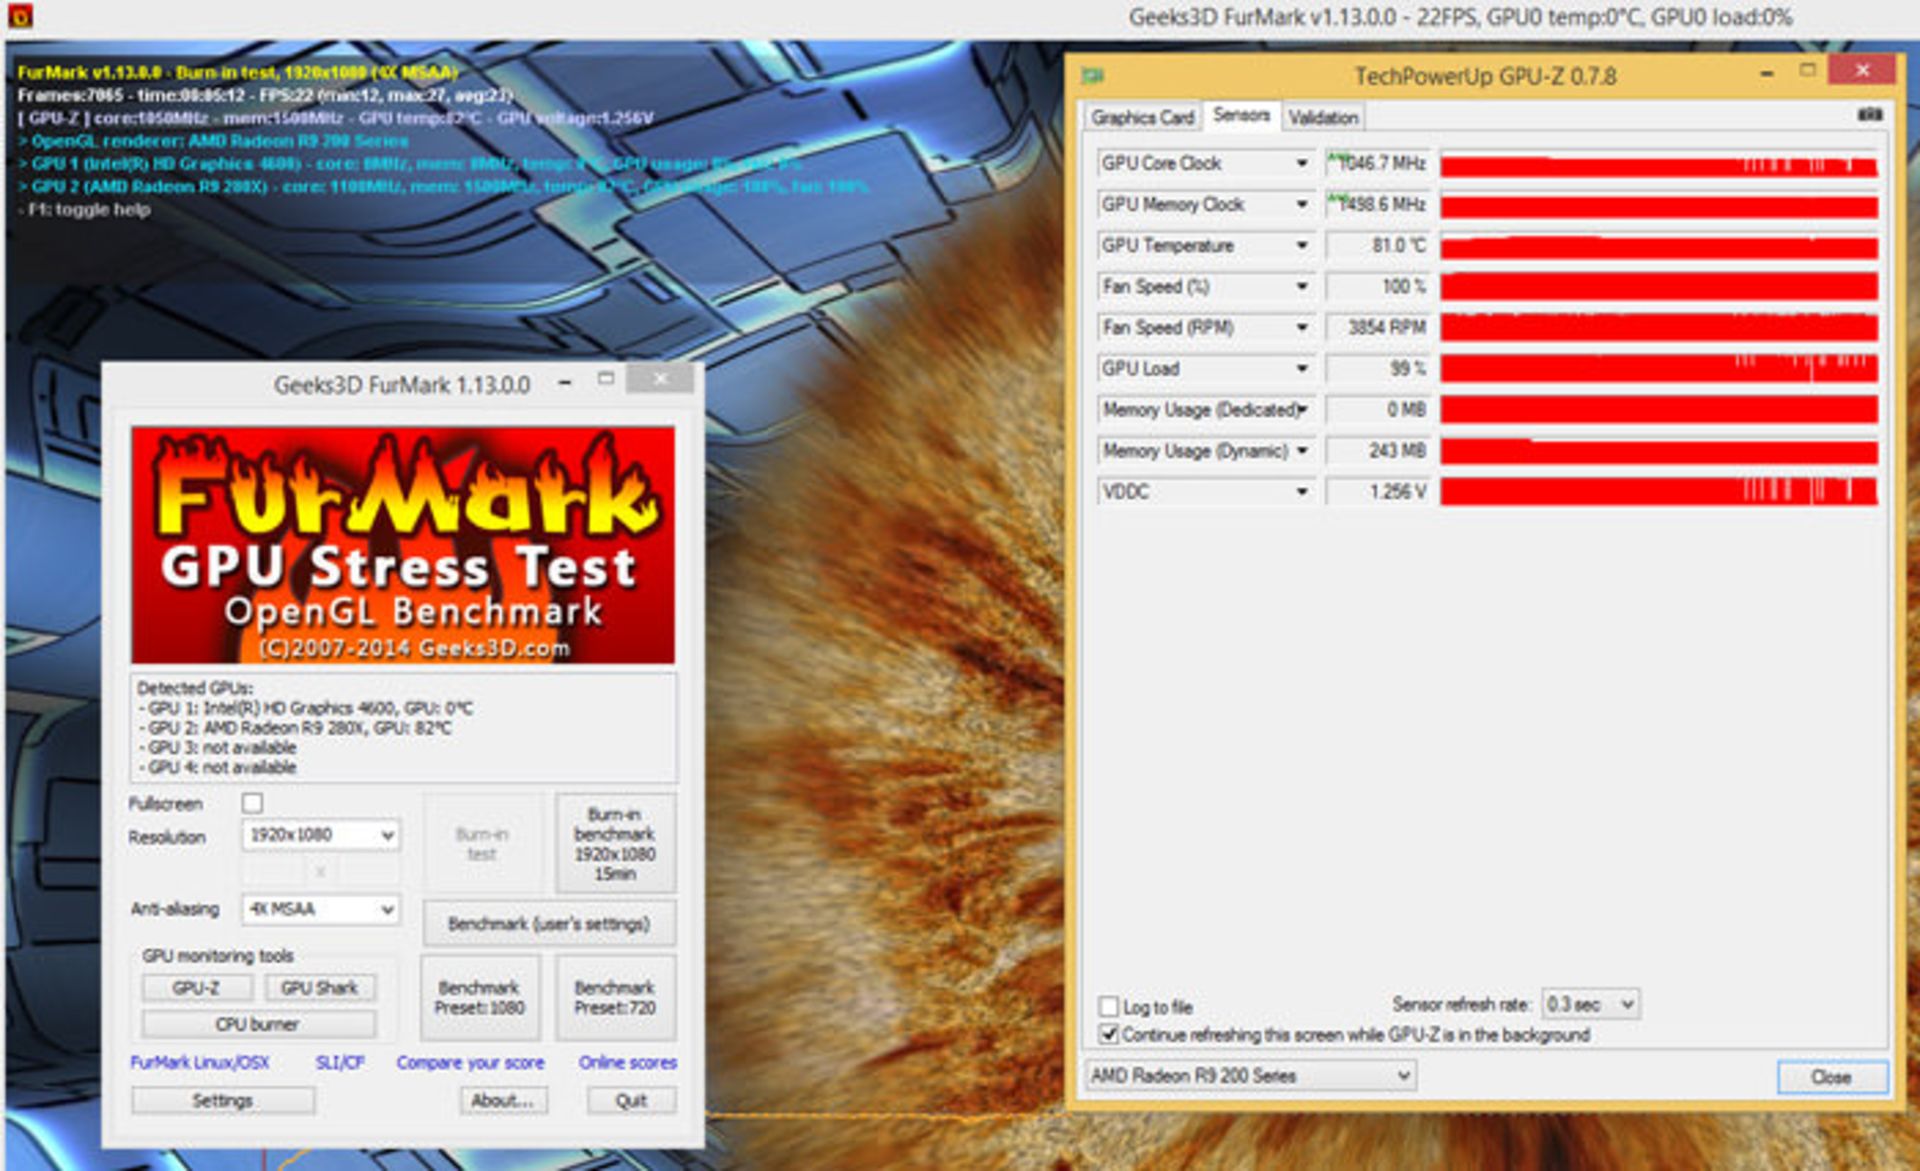Launch GPU Shark from monitoring tools

pos(319,987)
